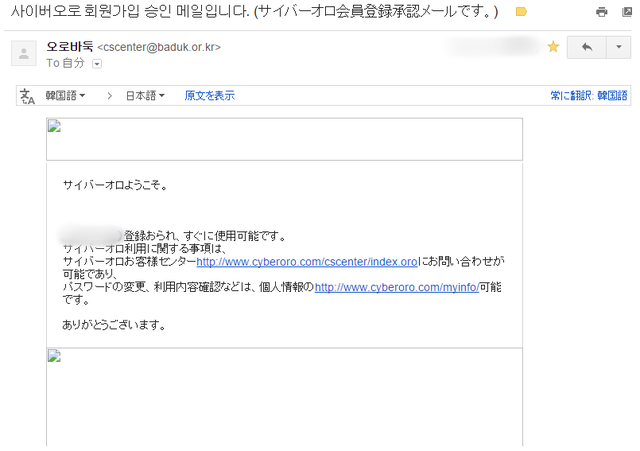Toggle the star on this email

click(553, 47)
